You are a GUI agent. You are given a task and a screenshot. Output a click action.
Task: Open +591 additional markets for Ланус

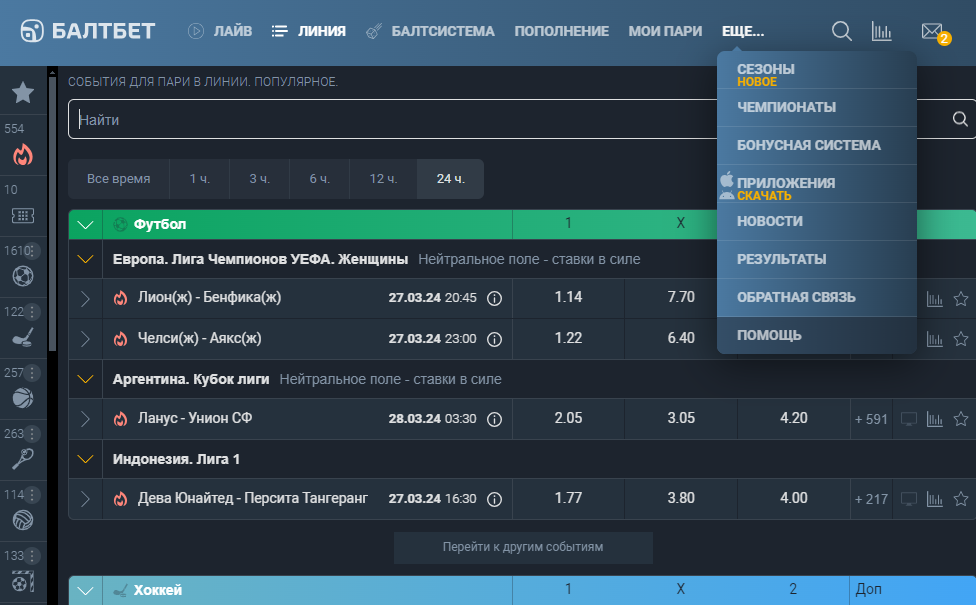[x=871, y=420]
